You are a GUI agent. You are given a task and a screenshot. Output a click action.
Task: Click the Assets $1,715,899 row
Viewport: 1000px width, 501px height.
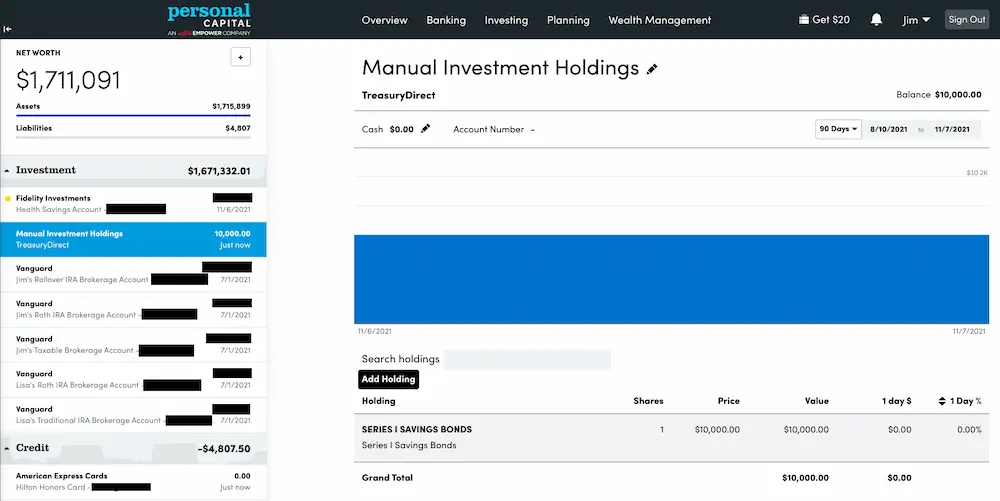133,106
